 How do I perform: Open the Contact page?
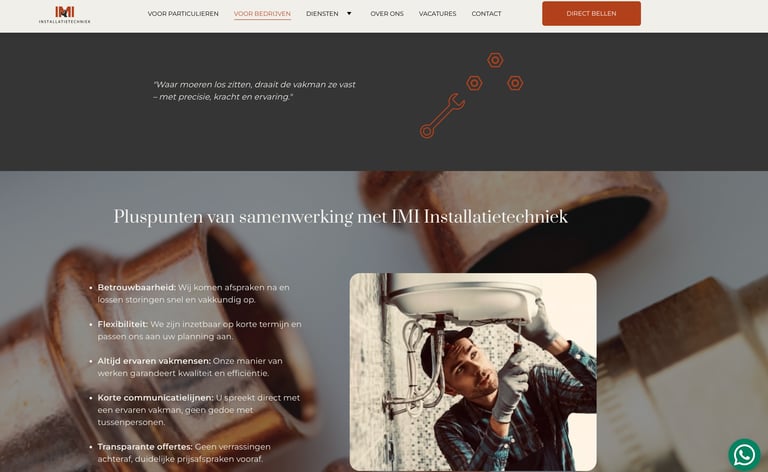point(486,14)
